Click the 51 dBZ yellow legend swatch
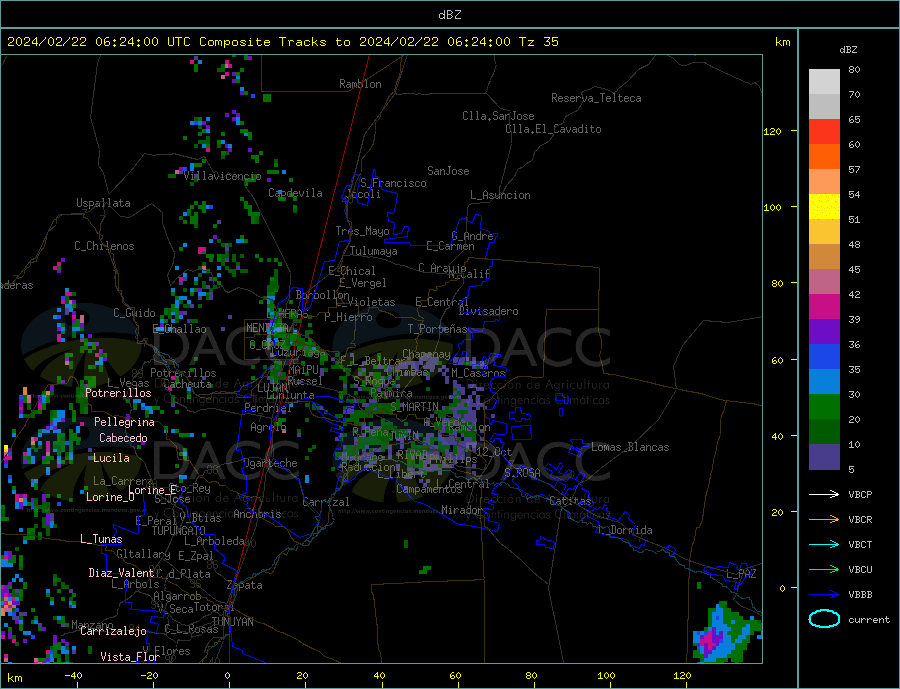The height and width of the screenshot is (689, 900). [824, 207]
